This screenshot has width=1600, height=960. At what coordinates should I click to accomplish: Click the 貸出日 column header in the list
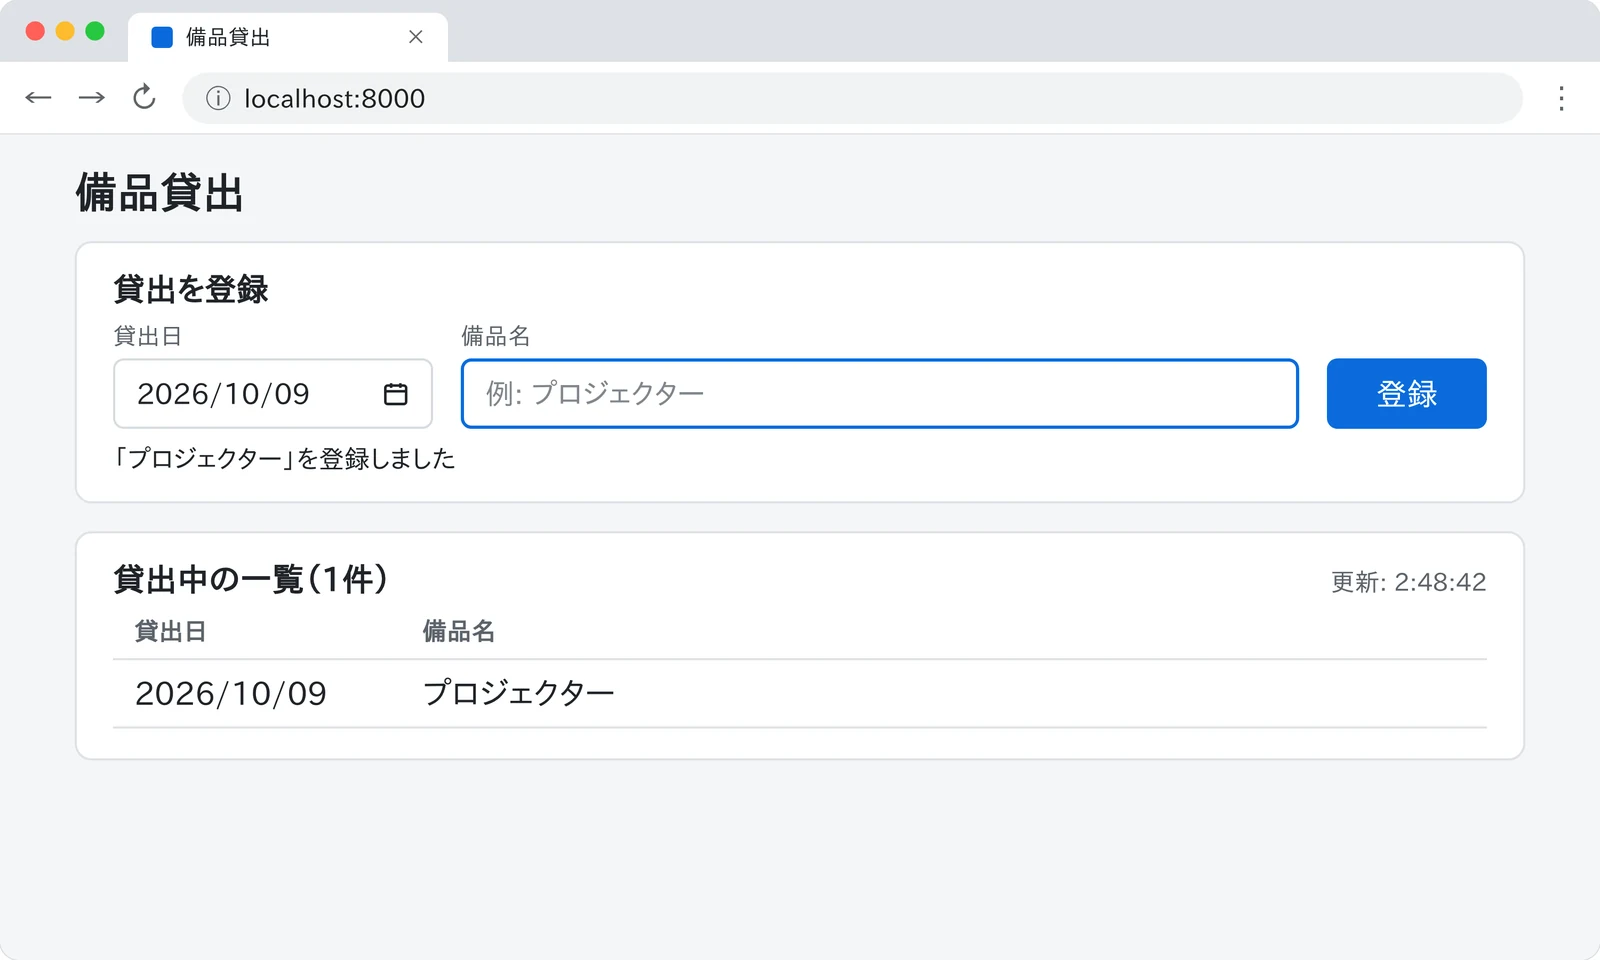pos(170,632)
